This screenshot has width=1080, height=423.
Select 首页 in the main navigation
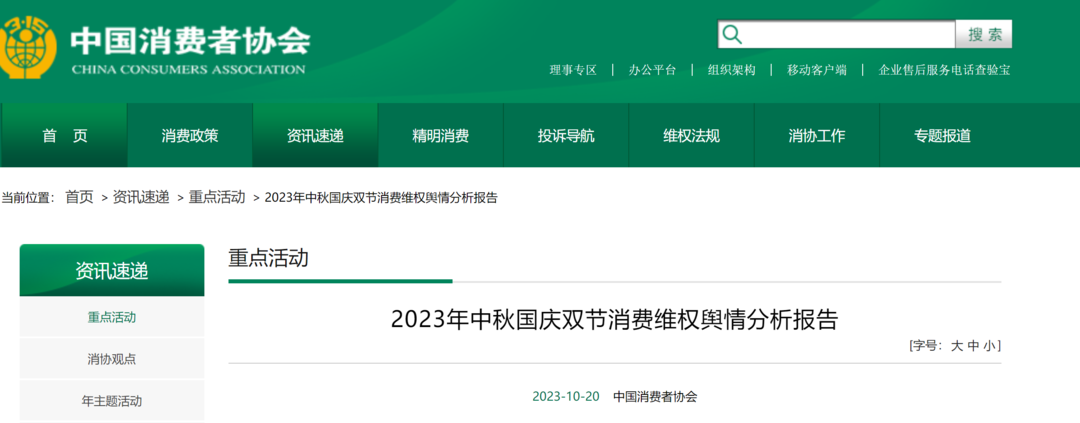[65, 136]
